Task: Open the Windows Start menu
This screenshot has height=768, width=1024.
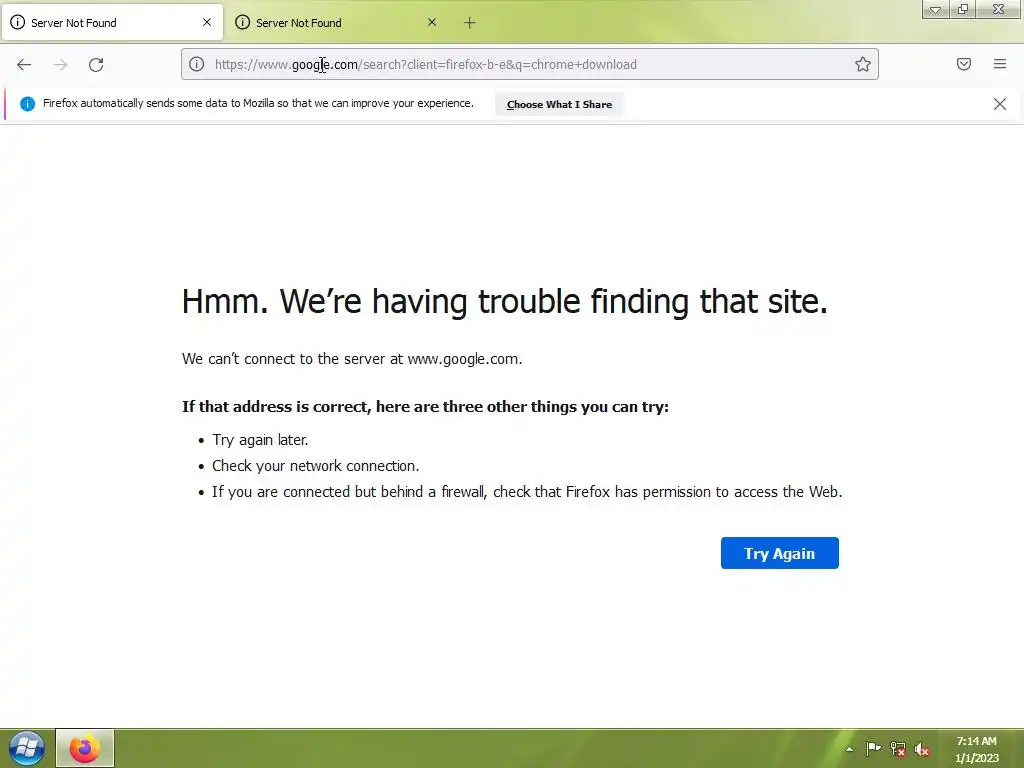Action: coord(27,748)
